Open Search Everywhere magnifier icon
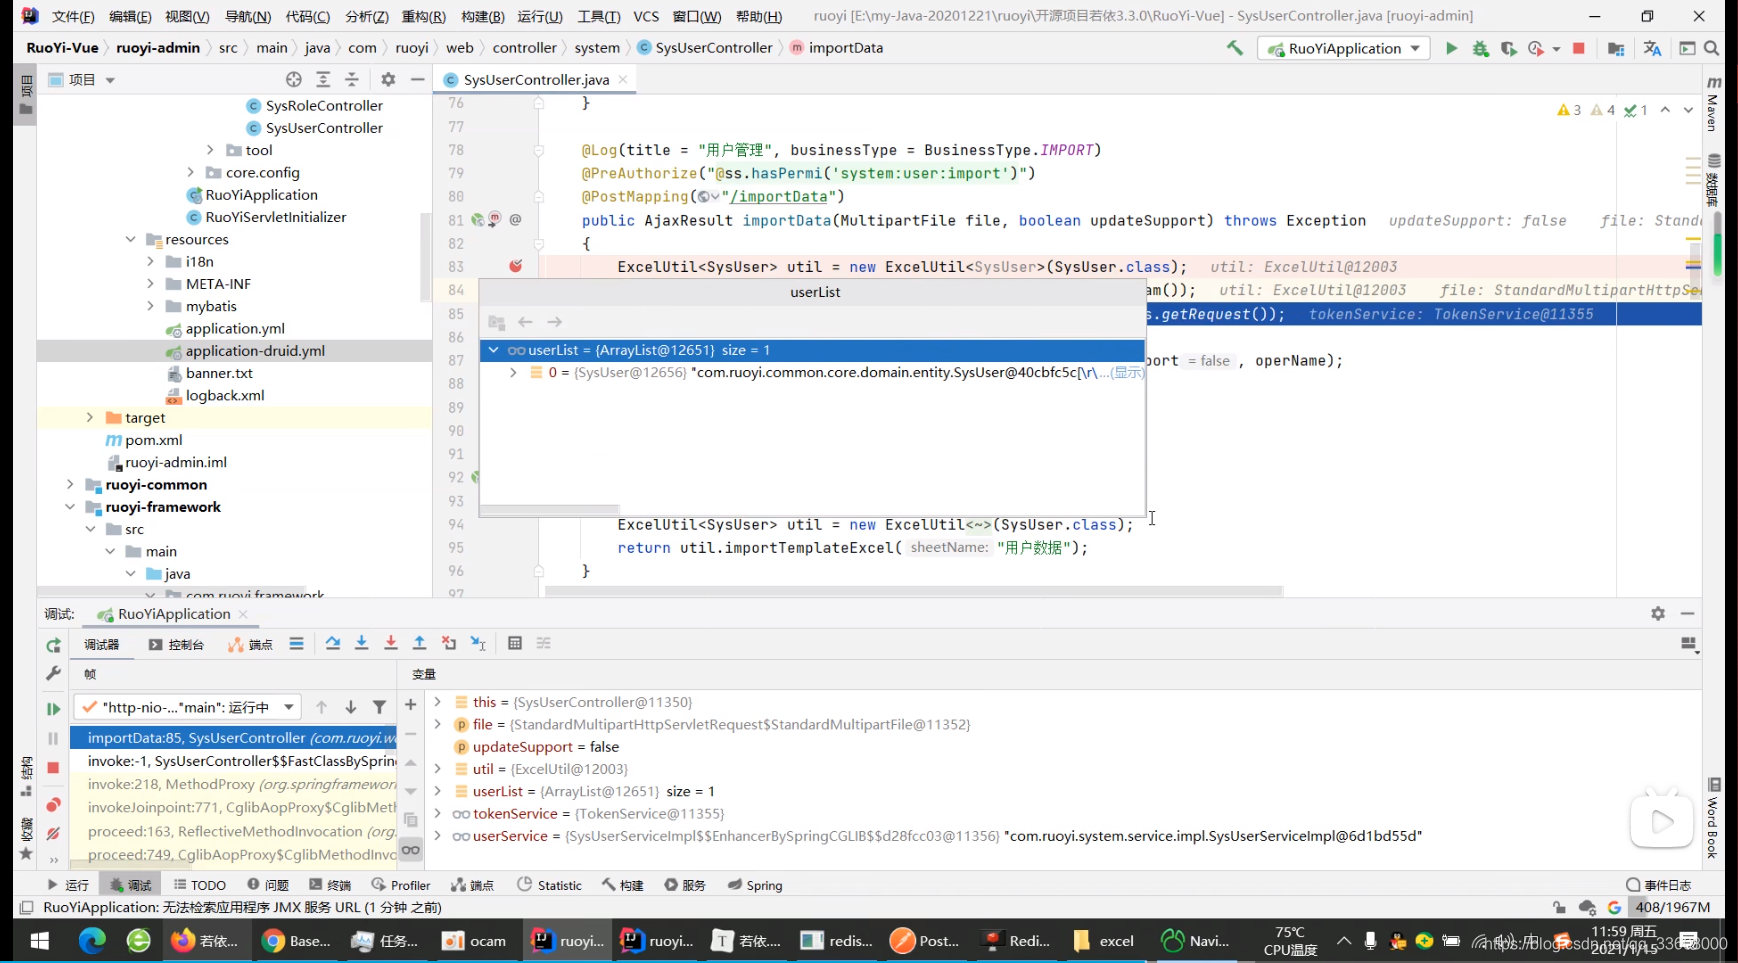 [1711, 48]
